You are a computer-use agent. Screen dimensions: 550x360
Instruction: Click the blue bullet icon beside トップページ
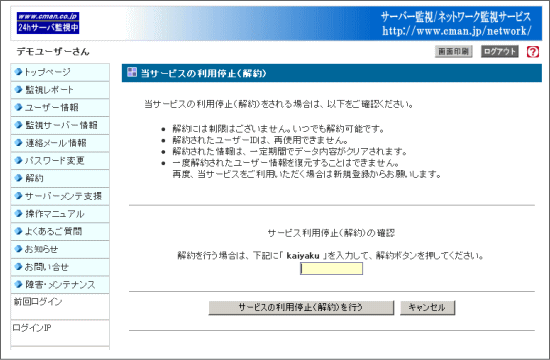(18, 72)
